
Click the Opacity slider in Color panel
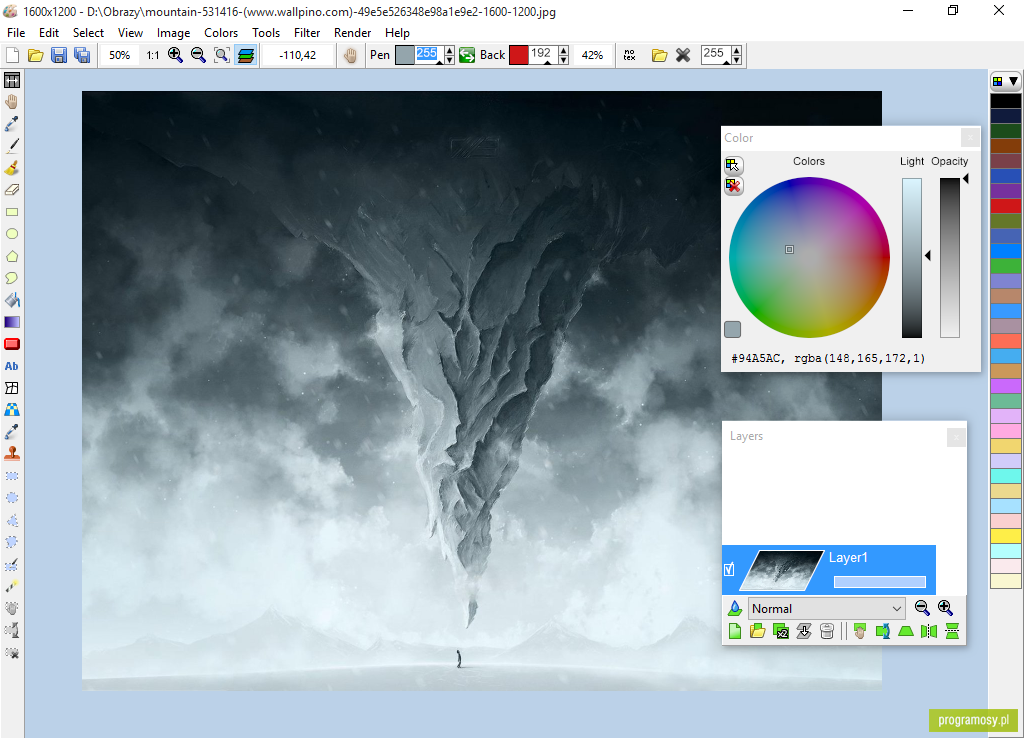pos(950,258)
